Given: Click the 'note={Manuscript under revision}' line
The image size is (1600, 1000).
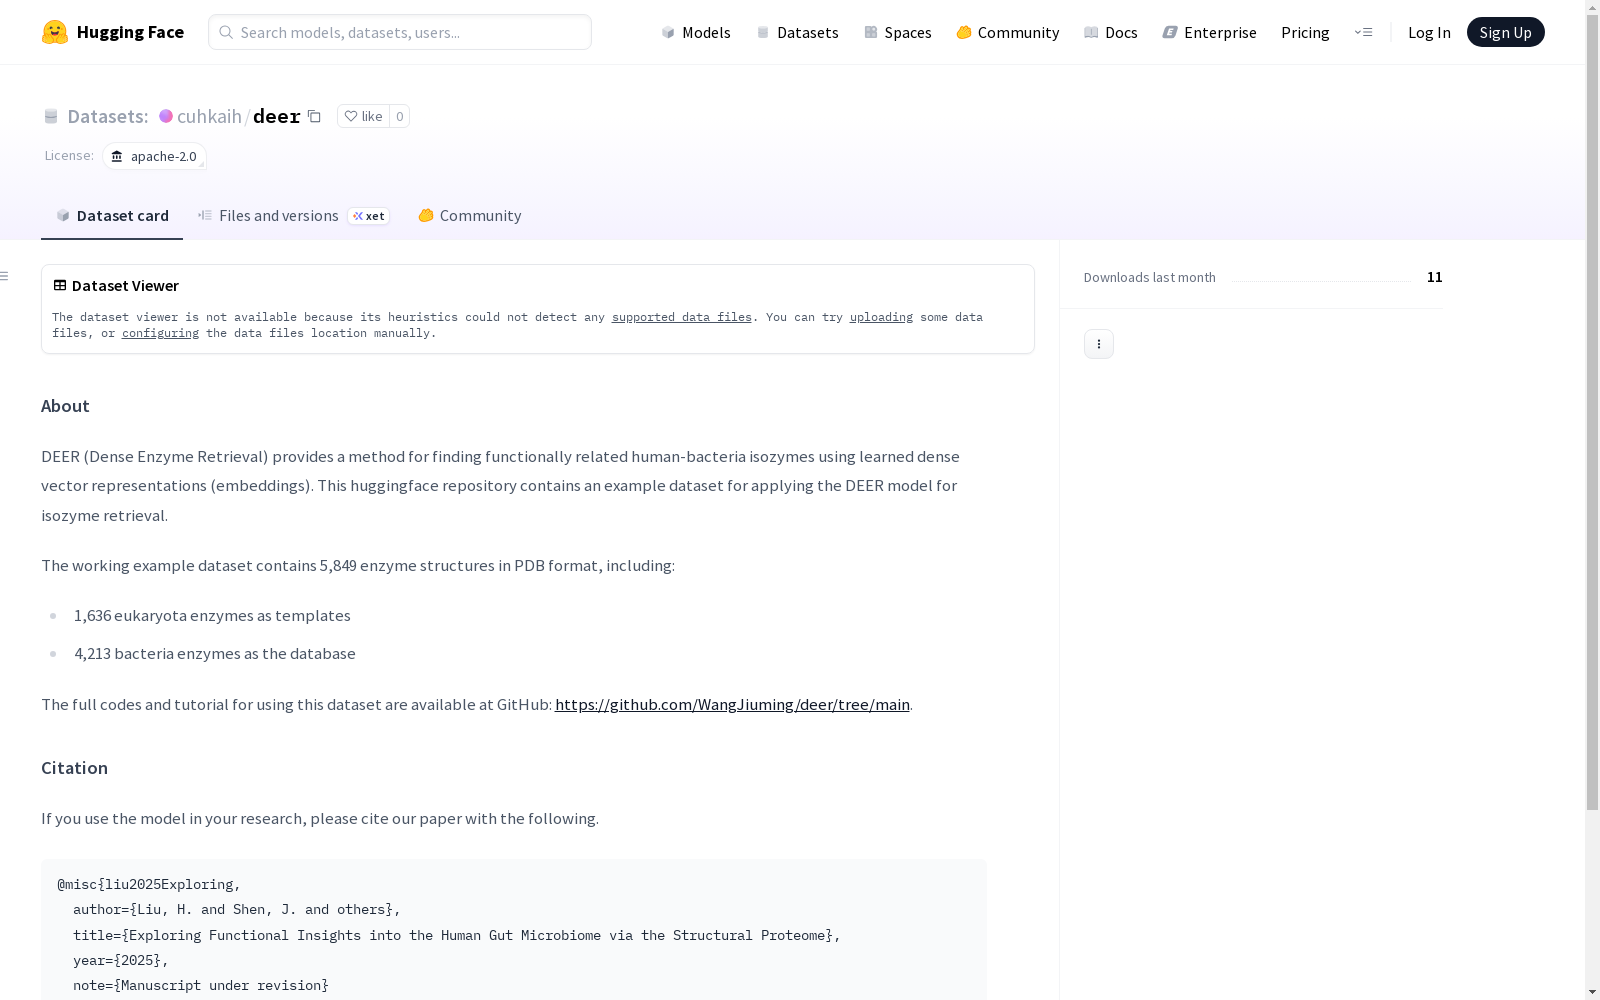Looking at the screenshot, I should (201, 985).
